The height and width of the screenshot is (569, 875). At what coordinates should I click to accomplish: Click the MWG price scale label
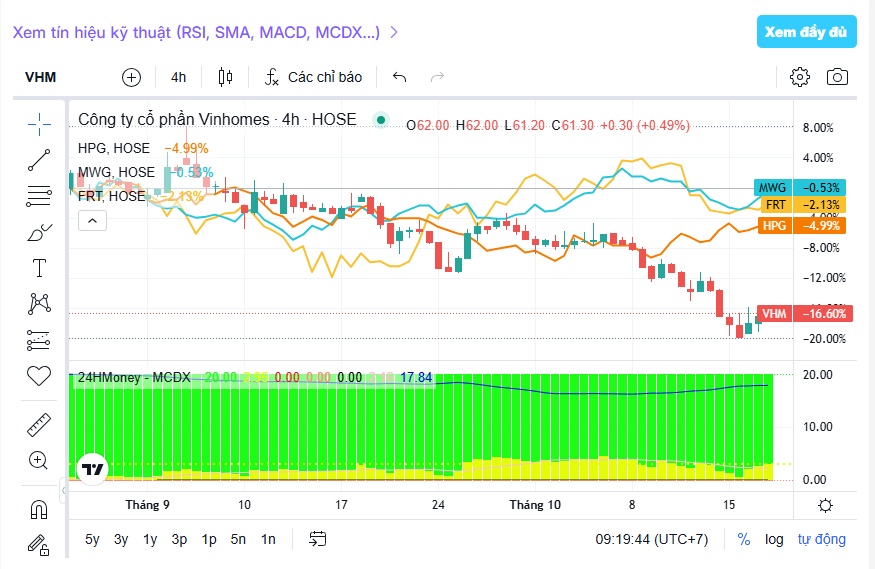(800, 187)
